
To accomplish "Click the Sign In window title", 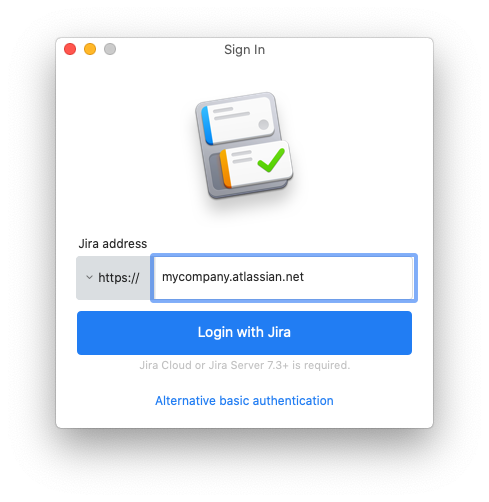I will [245, 50].
